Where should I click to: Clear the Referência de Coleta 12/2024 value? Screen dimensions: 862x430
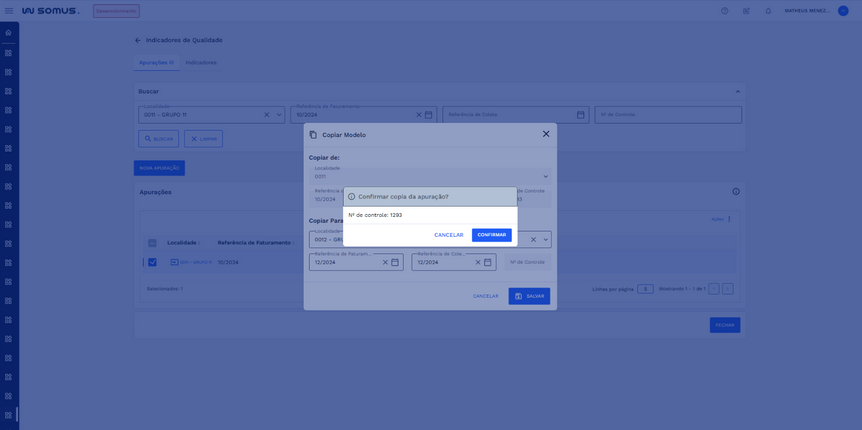478,263
